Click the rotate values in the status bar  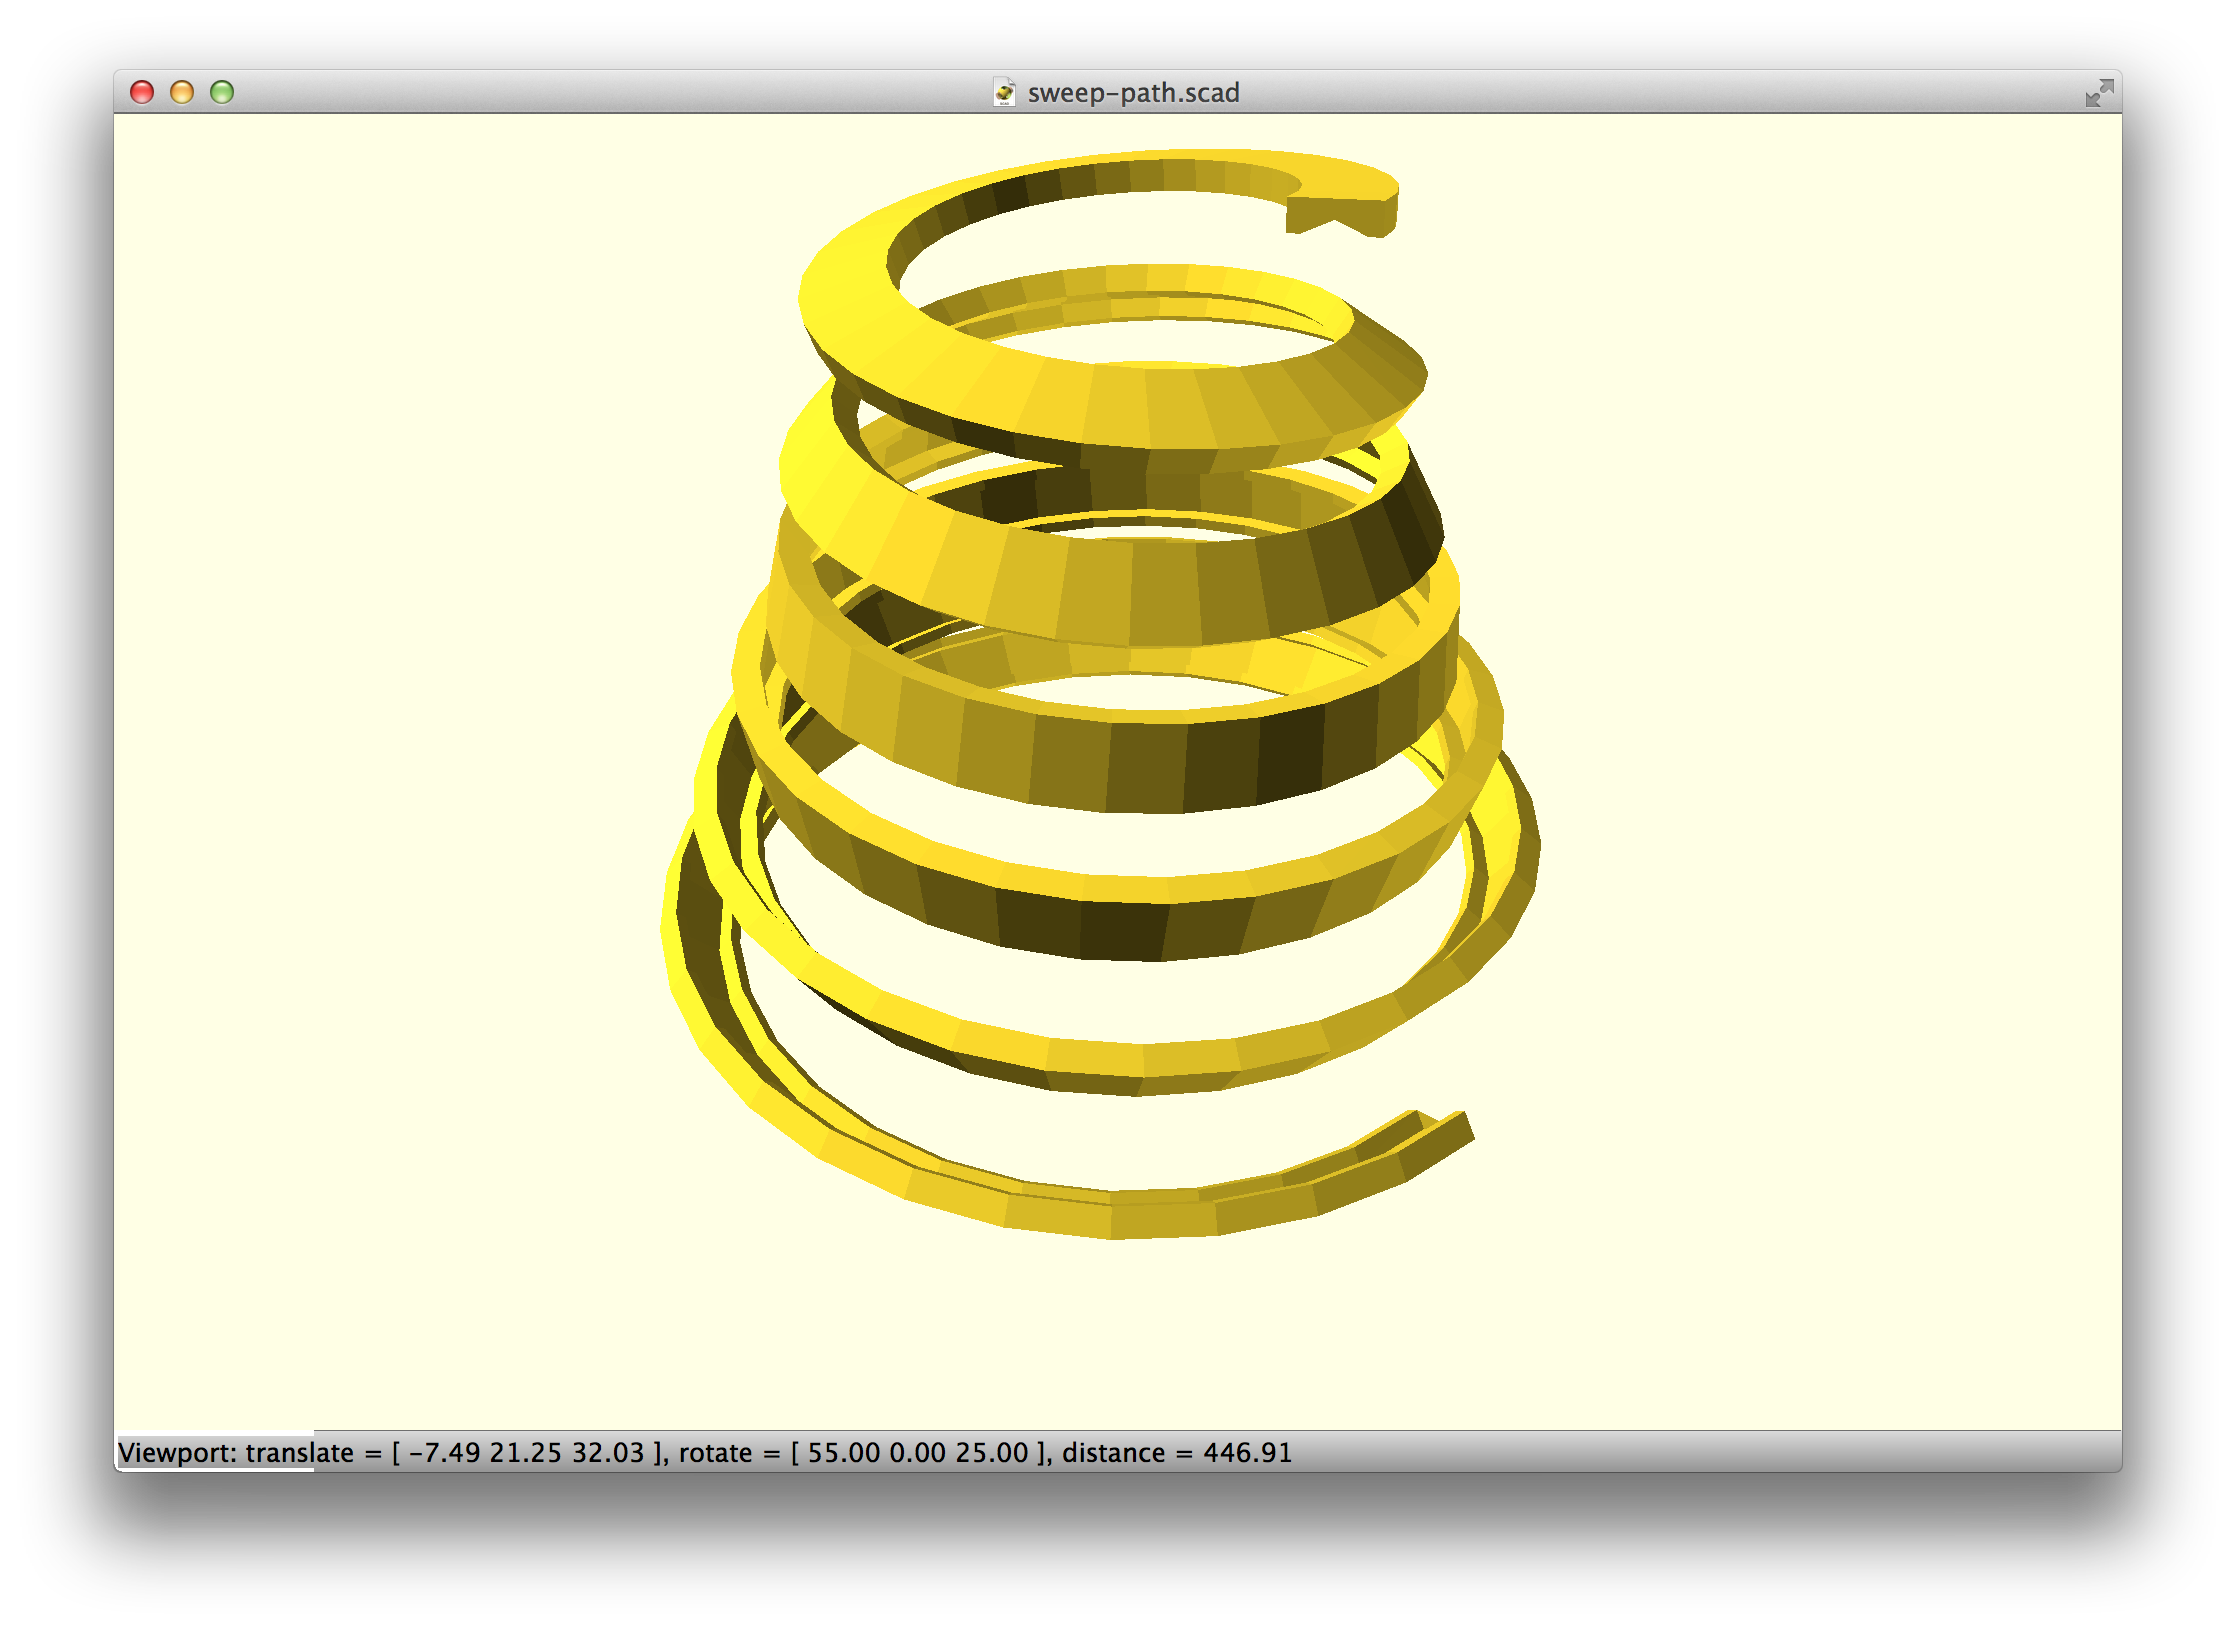(918, 1452)
